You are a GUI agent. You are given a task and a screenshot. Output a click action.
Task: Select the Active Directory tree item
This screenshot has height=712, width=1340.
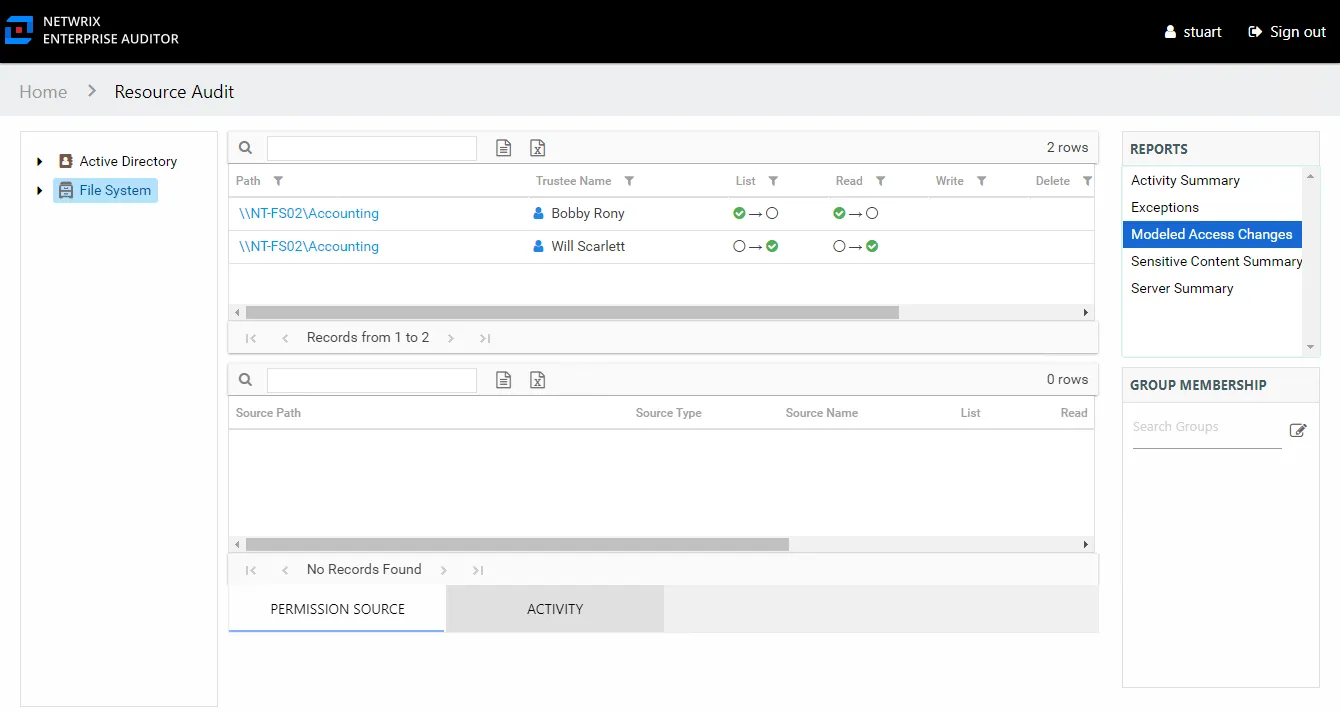click(118, 161)
